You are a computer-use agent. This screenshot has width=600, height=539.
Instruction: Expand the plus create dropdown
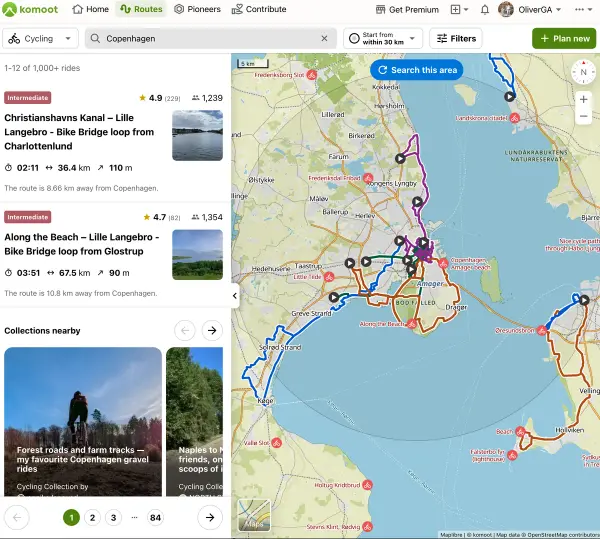[459, 10]
